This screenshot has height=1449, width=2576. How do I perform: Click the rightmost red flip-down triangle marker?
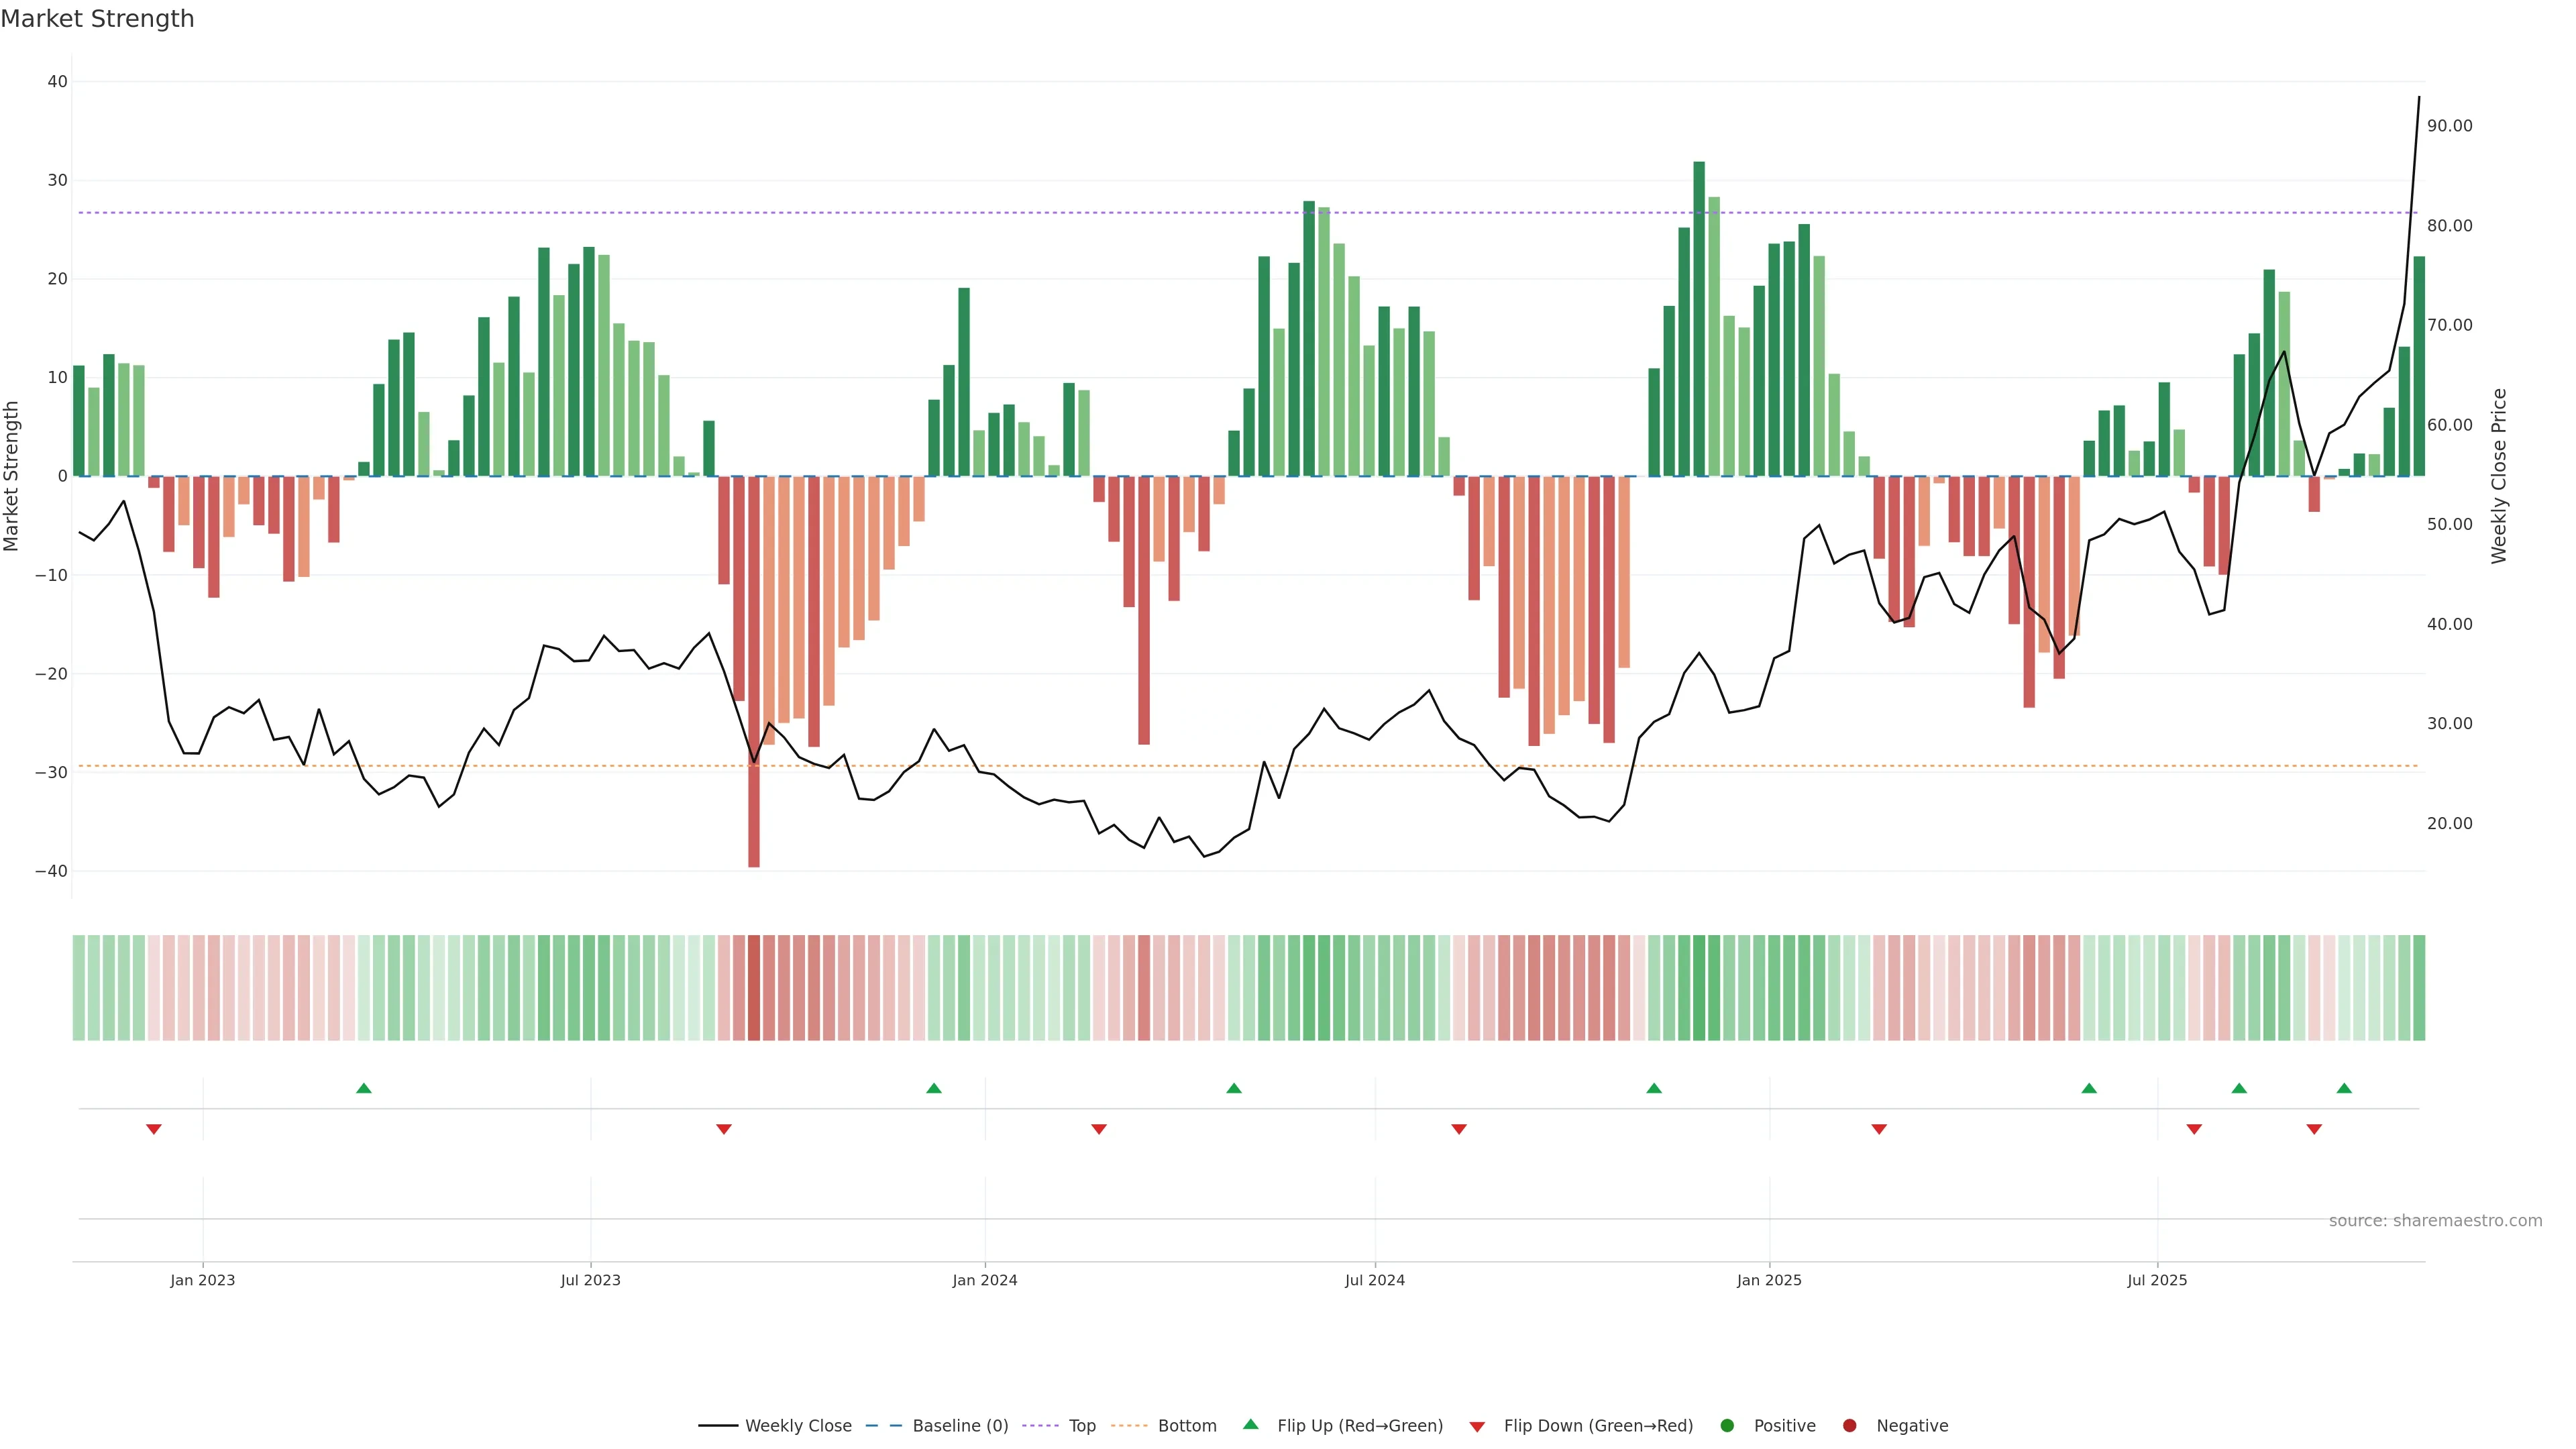2314,1129
